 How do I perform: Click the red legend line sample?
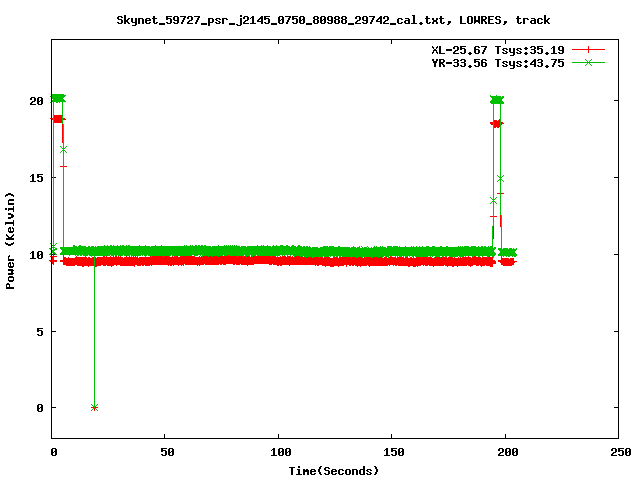point(588,50)
